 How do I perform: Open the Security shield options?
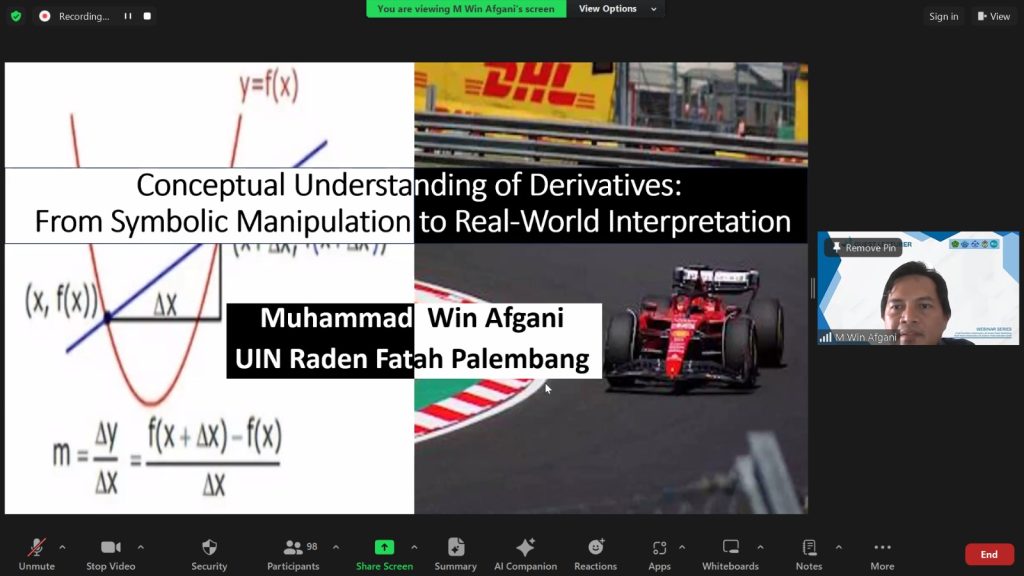[209, 553]
